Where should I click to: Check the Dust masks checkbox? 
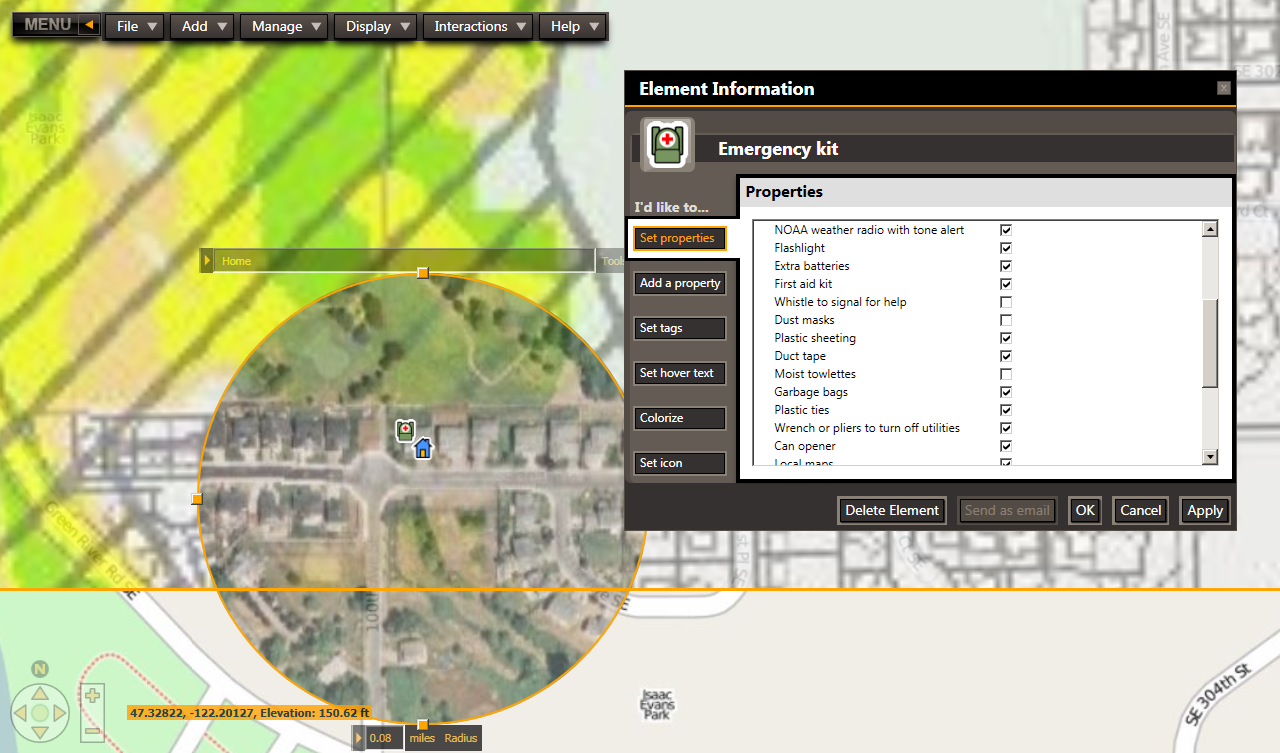1006,320
